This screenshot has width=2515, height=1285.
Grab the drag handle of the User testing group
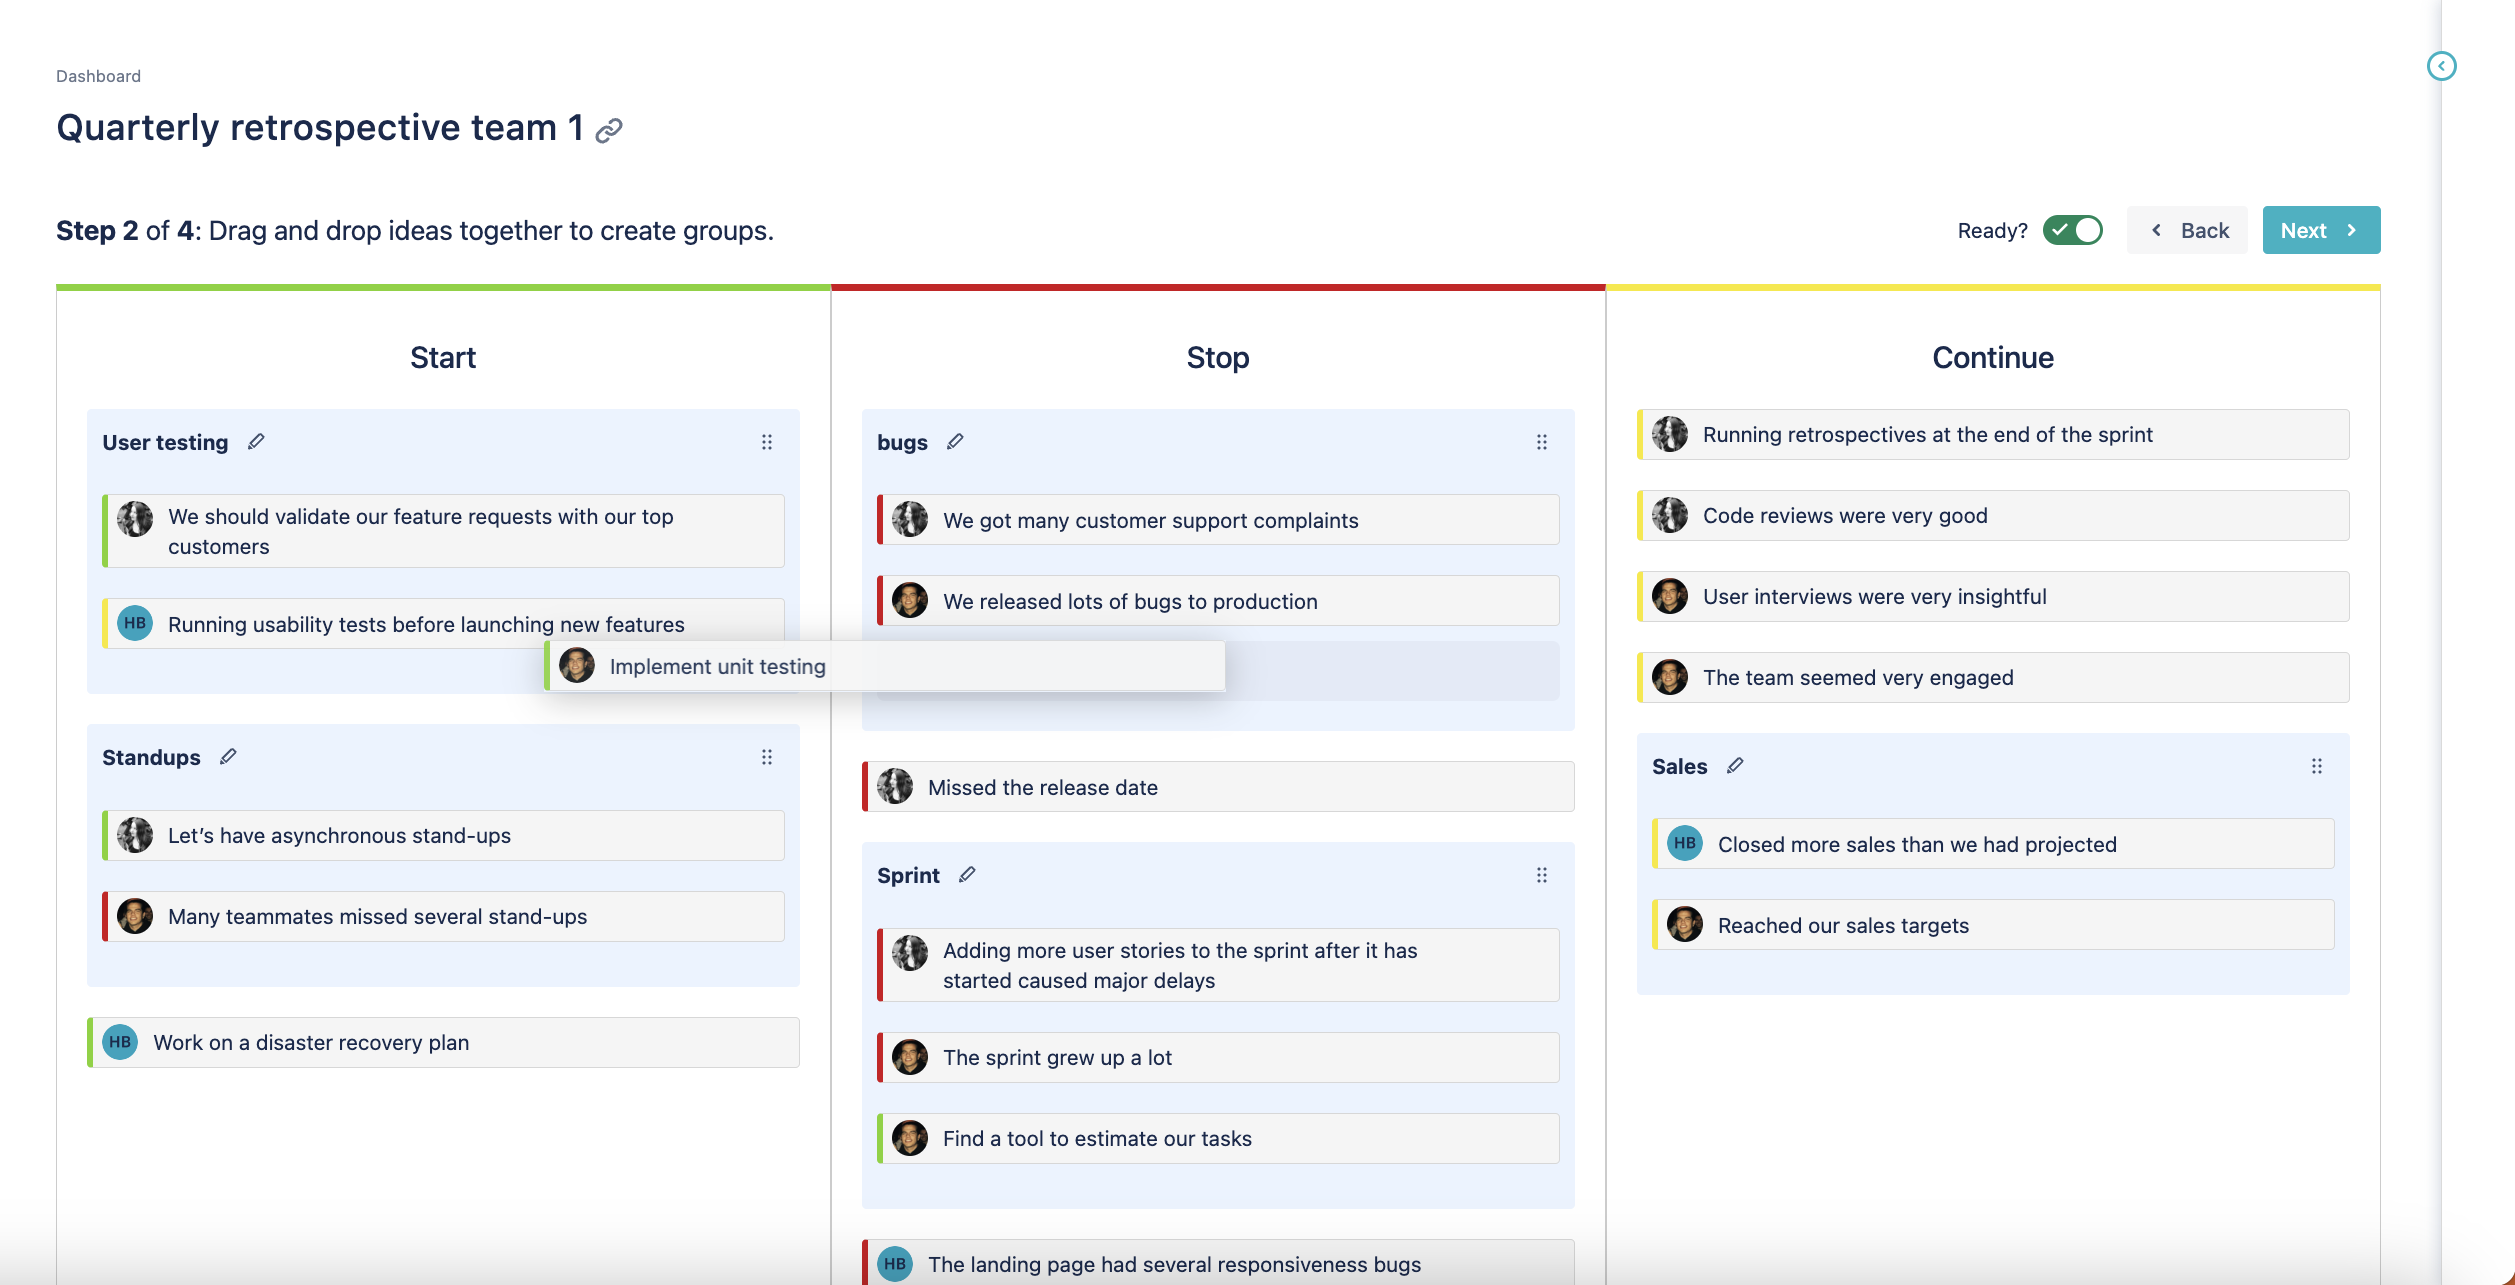(x=767, y=442)
